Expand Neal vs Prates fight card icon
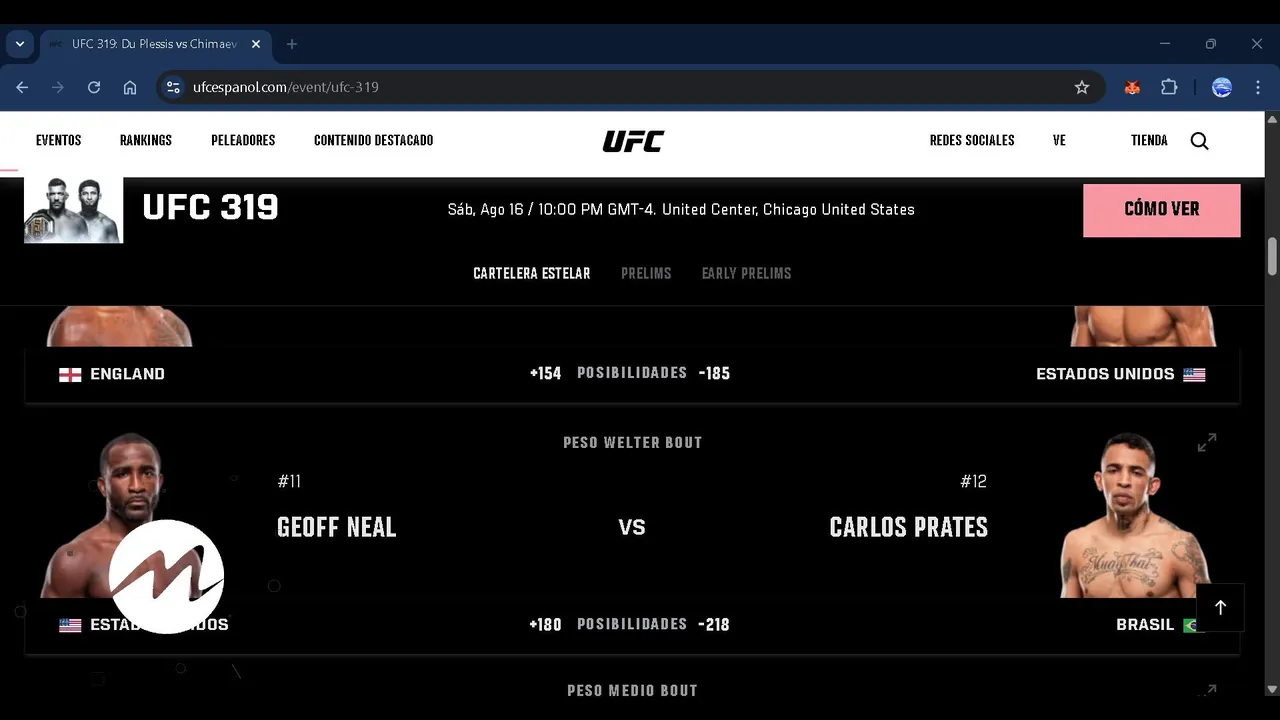 click(1207, 442)
